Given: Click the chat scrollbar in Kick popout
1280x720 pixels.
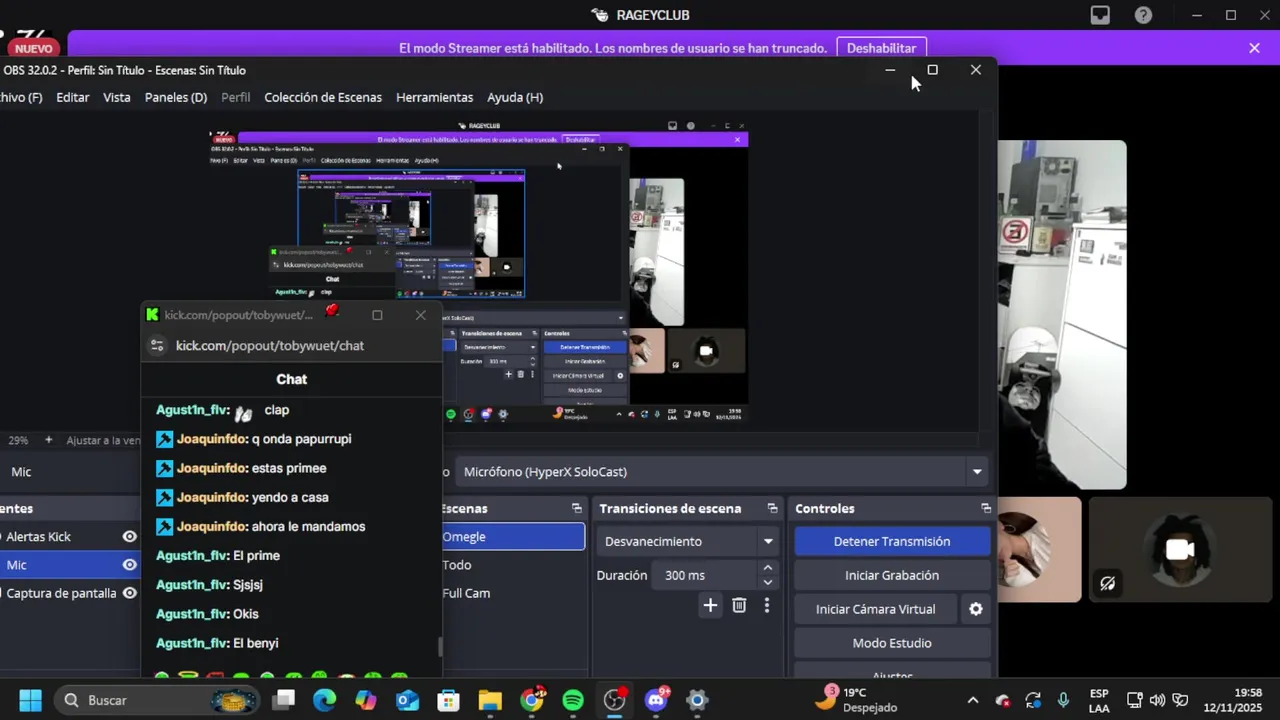Looking at the screenshot, I should pos(440,647).
